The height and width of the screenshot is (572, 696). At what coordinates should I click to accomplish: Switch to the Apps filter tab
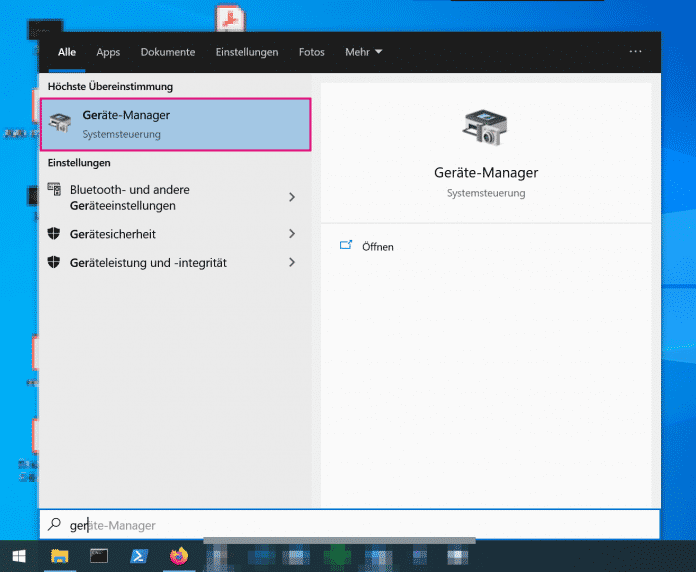click(x=108, y=52)
